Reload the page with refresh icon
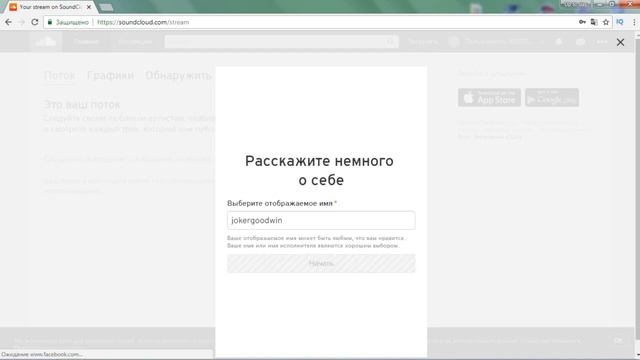The height and width of the screenshot is (360, 640). point(35,22)
